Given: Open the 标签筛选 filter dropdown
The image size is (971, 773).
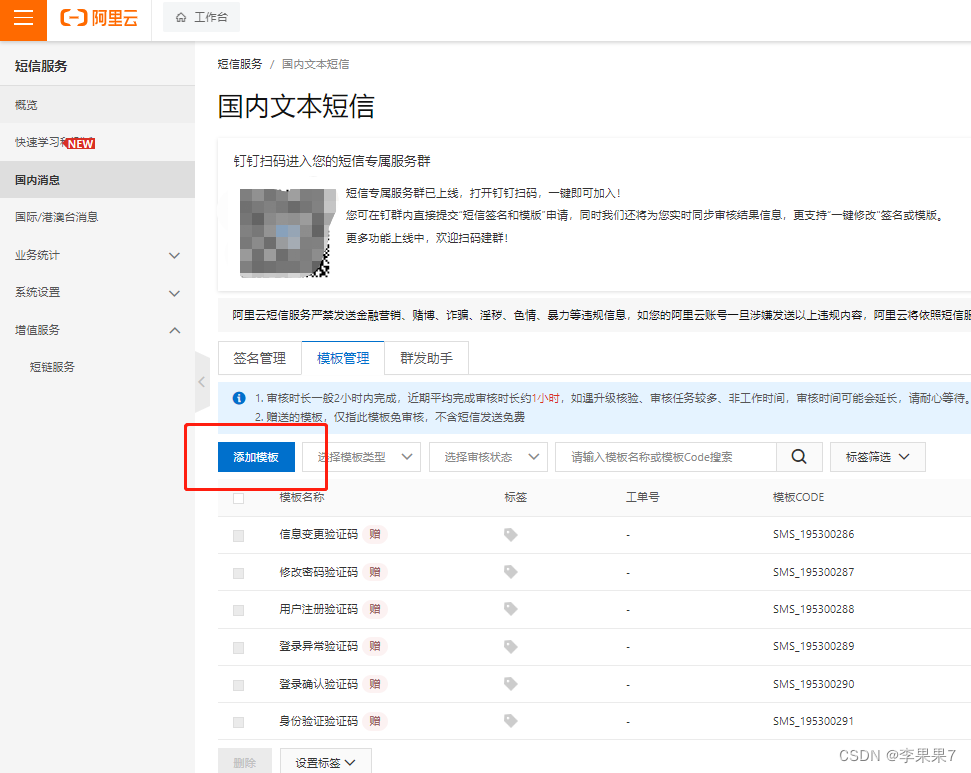Looking at the screenshot, I should [x=877, y=457].
